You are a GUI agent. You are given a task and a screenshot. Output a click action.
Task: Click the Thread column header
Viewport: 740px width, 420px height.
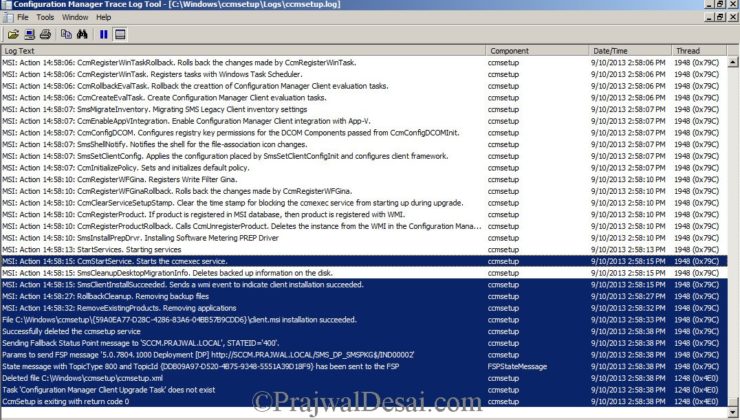tap(698, 51)
